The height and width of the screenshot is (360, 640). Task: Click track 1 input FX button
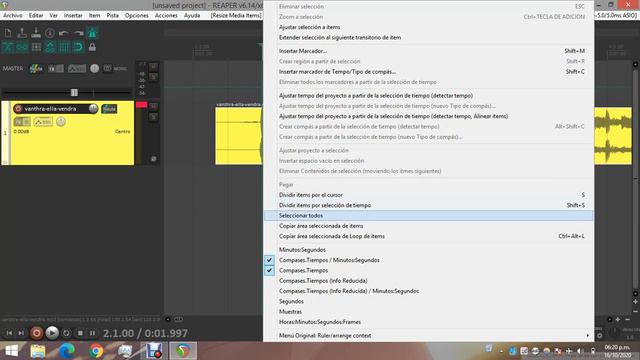pyautogui.click(x=22, y=122)
